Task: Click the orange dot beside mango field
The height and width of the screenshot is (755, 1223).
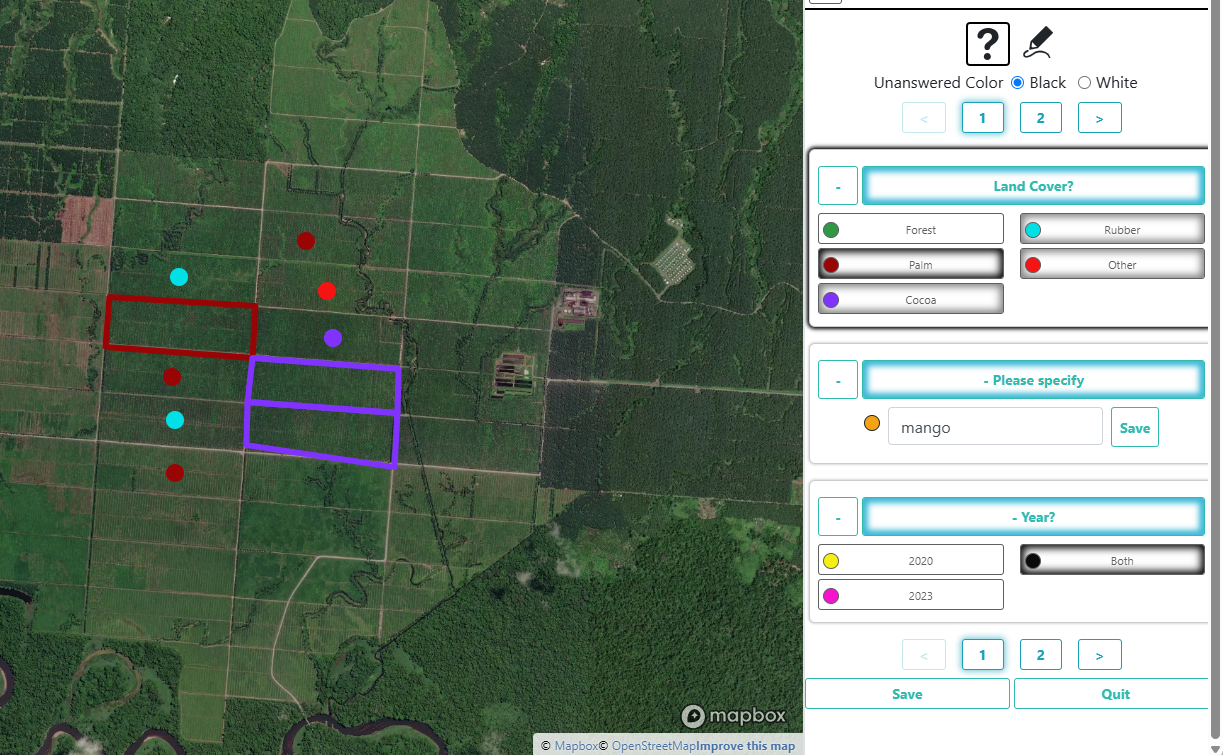Action: (x=872, y=424)
